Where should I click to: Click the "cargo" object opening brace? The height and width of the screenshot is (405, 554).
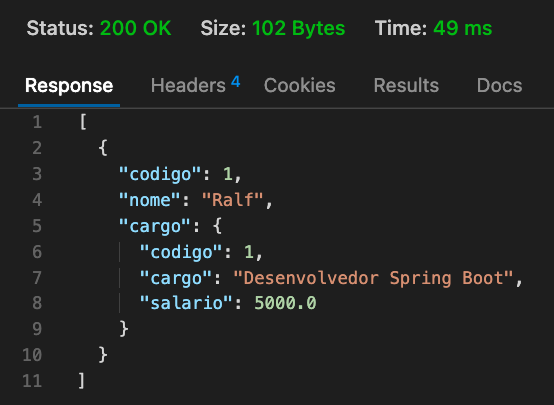[218, 226]
